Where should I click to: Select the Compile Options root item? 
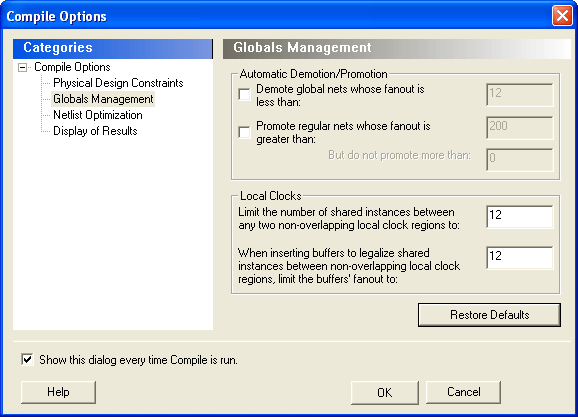72,67
